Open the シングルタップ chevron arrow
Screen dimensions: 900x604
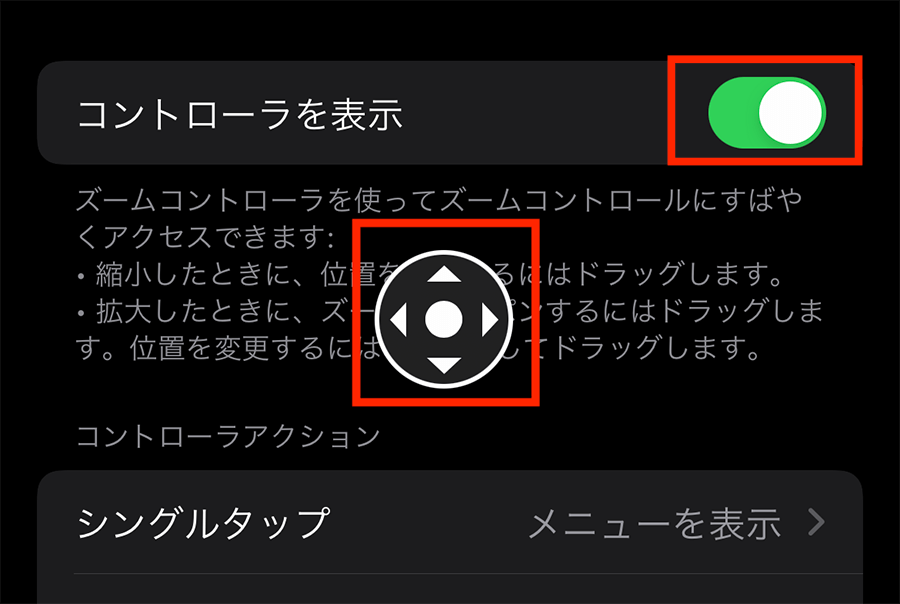(x=816, y=522)
